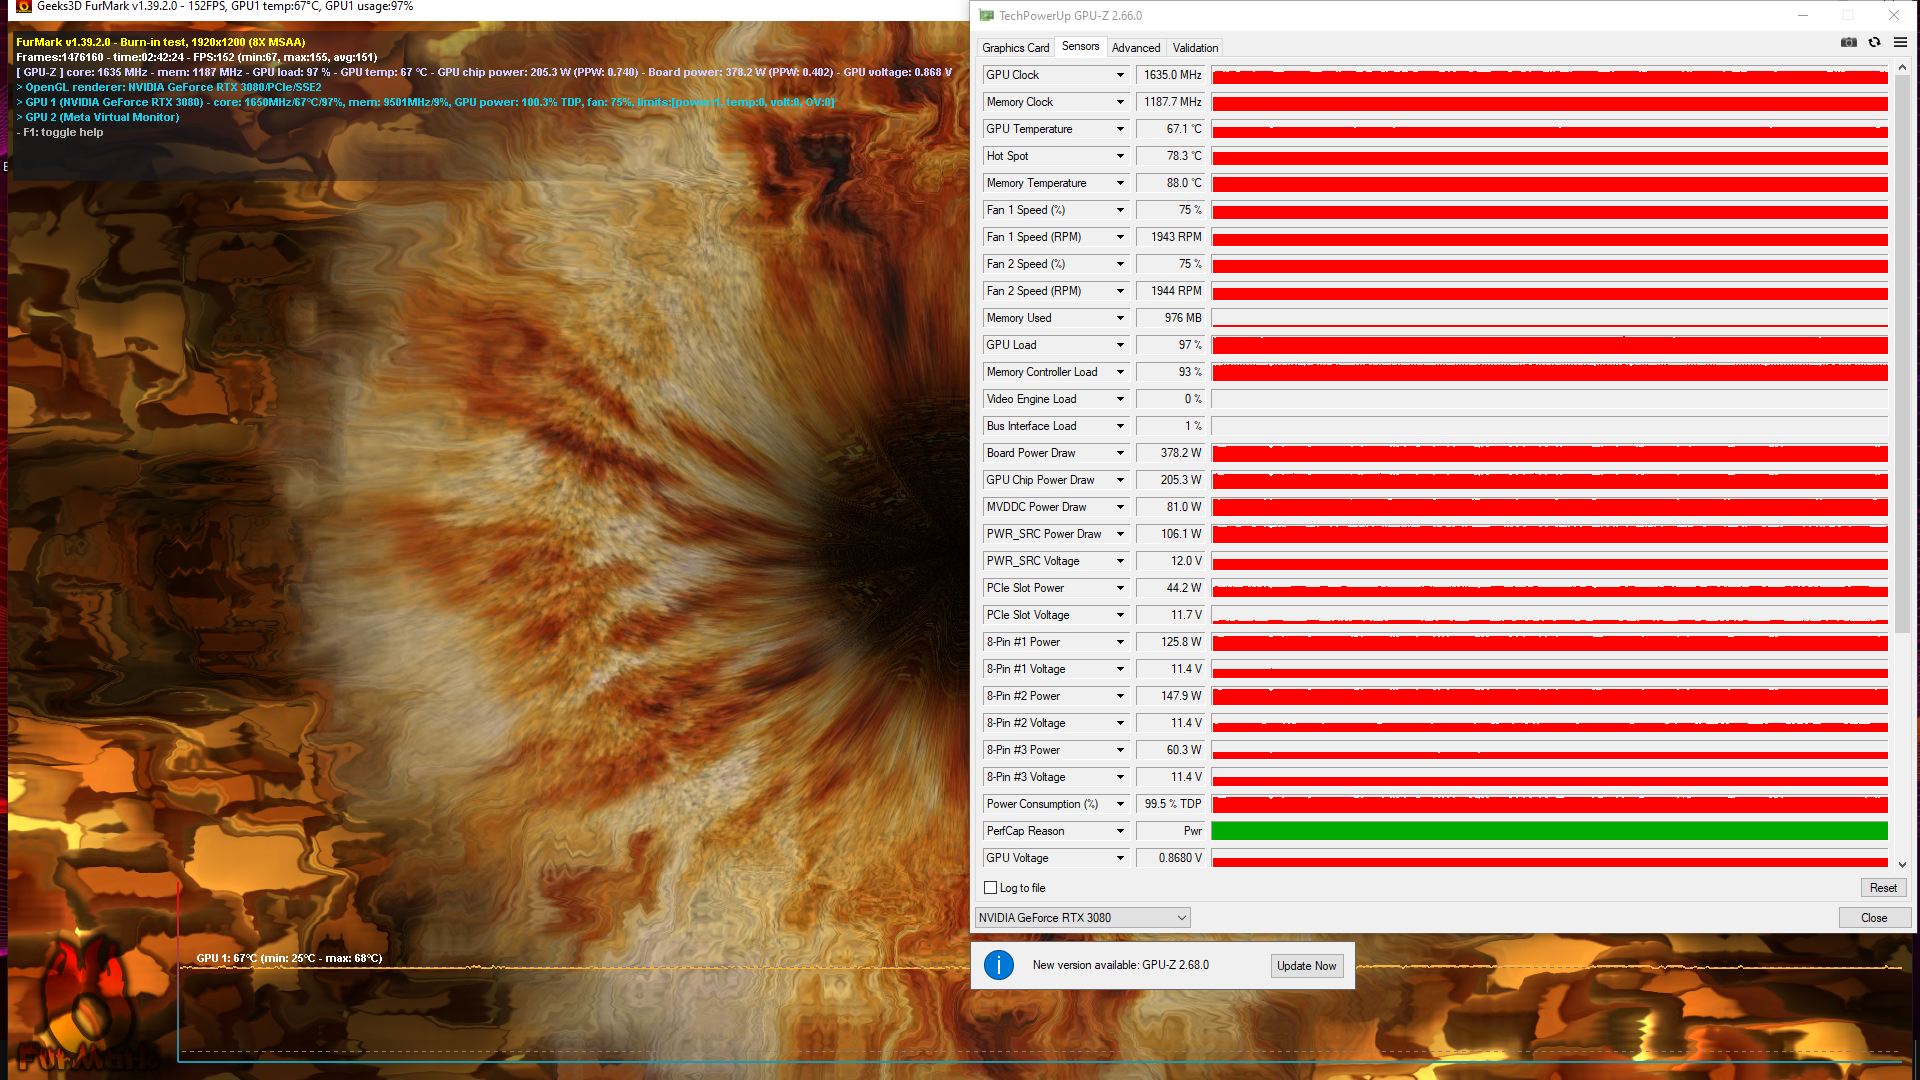1920x1080 pixels.
Task: Open the Advanced tab
Action: click(1136, 48)
